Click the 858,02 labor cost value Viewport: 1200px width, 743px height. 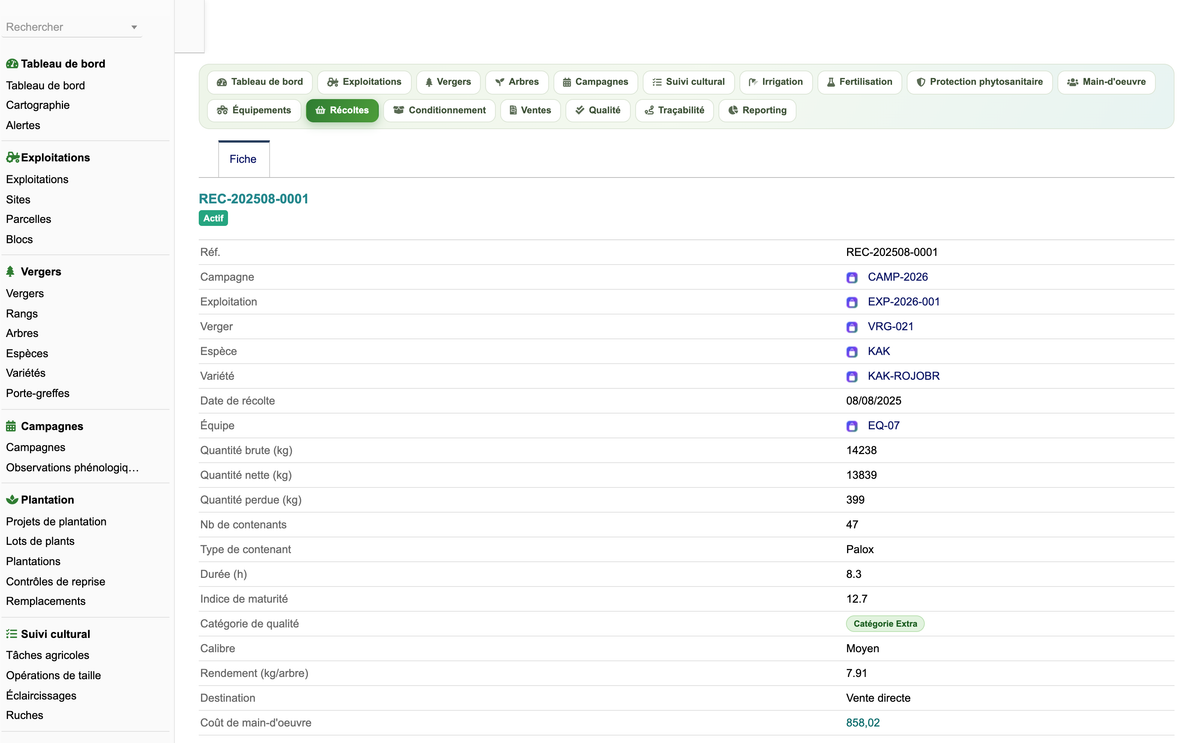coord(863,723)
